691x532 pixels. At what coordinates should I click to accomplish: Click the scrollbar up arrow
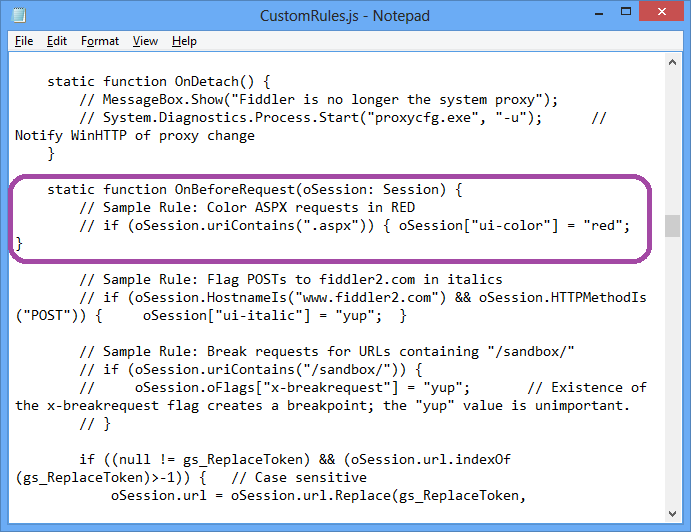pyautogui.click(x=674, y=63)
